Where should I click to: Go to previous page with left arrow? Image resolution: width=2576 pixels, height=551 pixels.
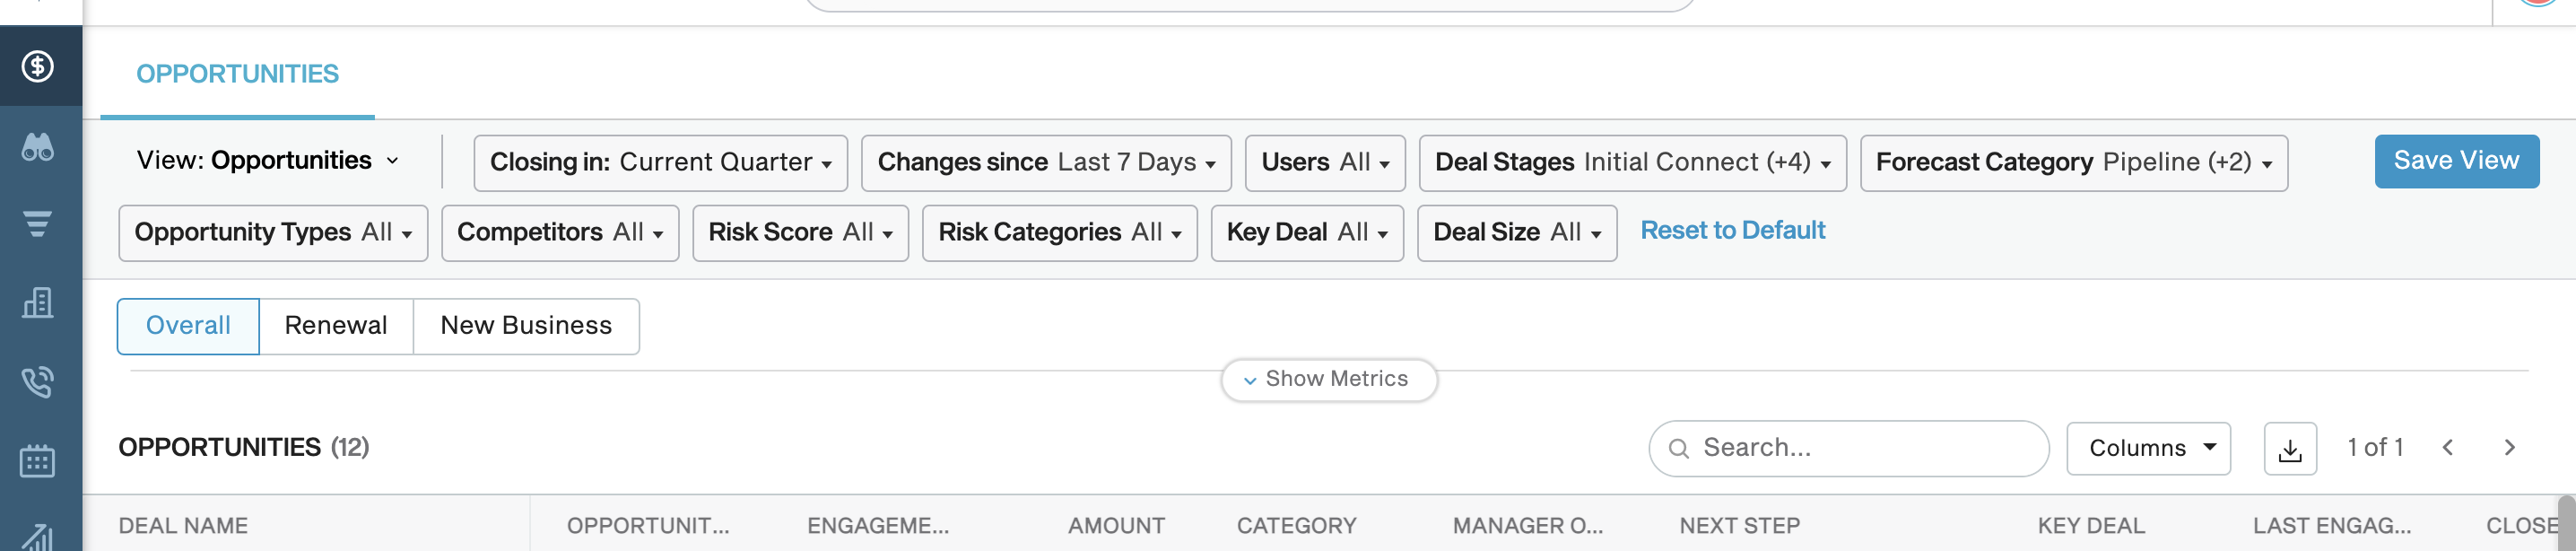click(x=2448, y=448)
